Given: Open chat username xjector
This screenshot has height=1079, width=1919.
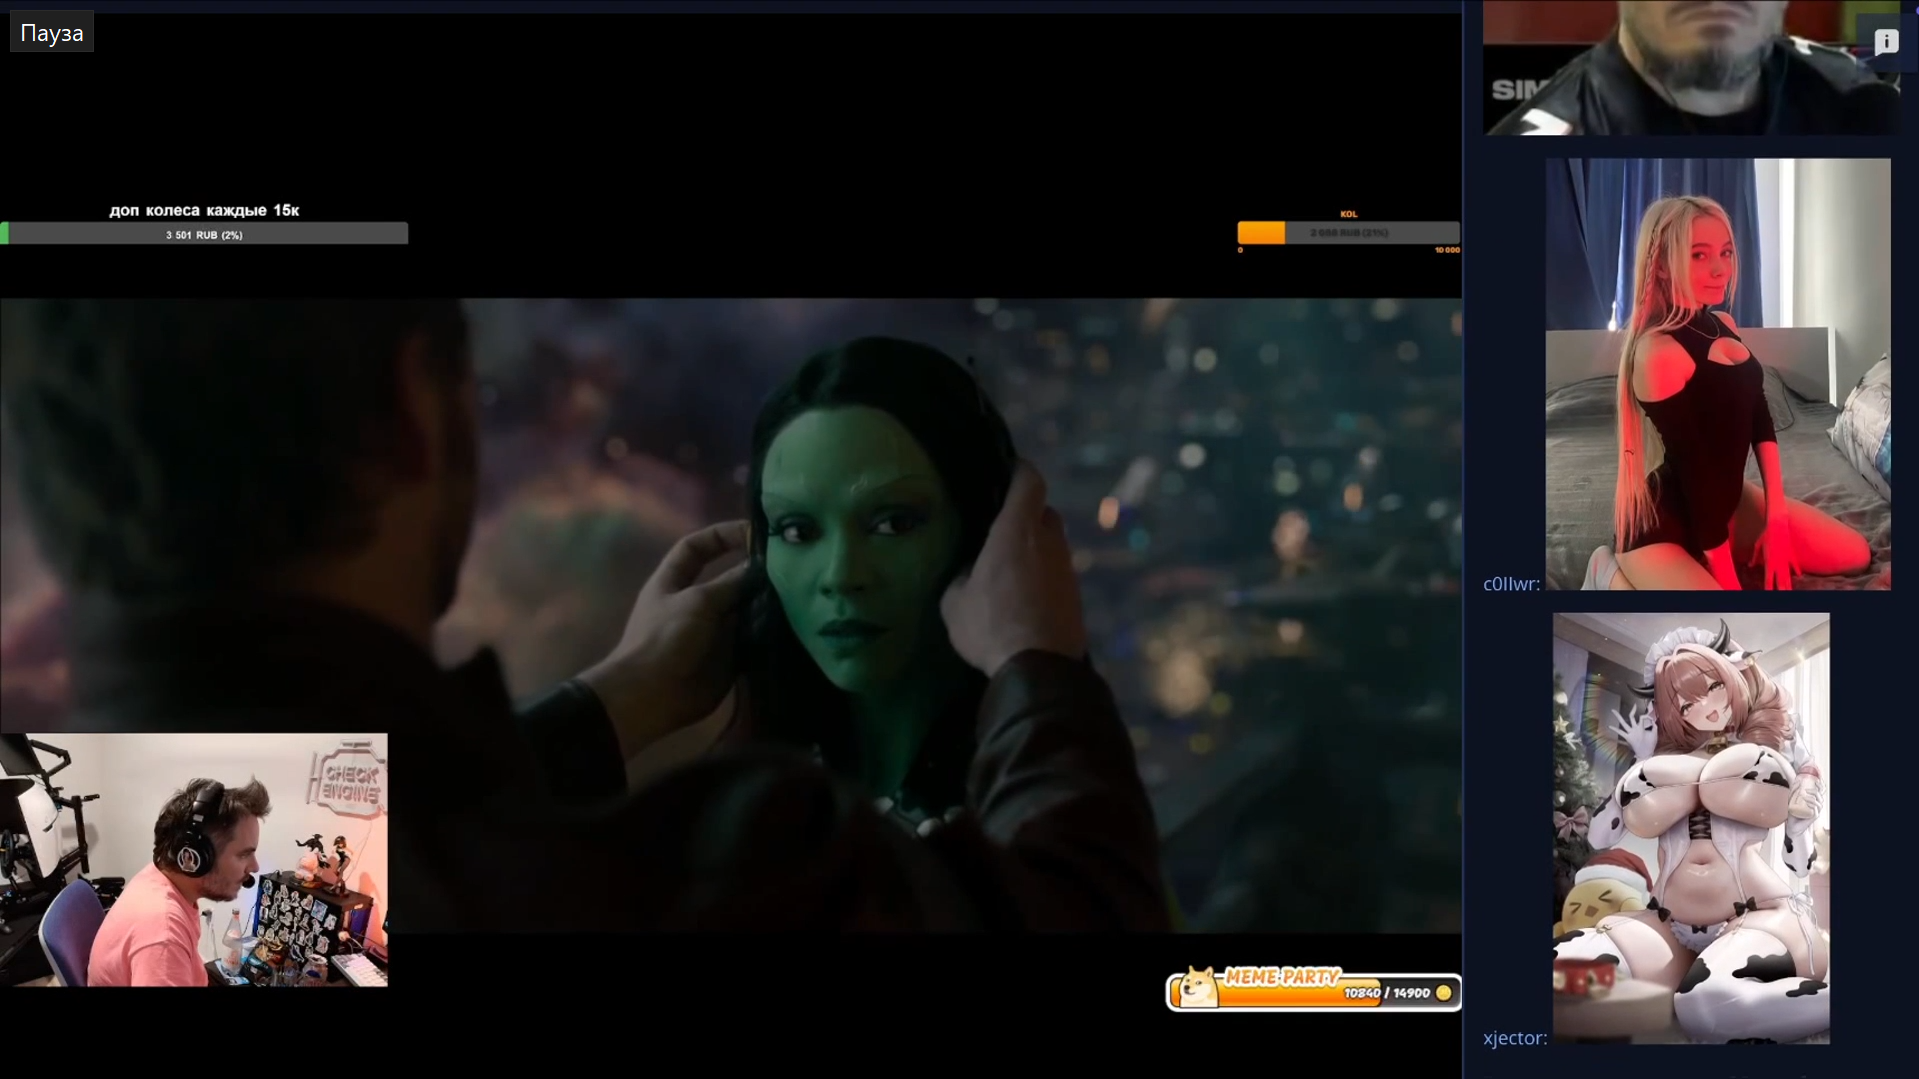Looking at the screenshot, I should click(x=1515, y=1038).
